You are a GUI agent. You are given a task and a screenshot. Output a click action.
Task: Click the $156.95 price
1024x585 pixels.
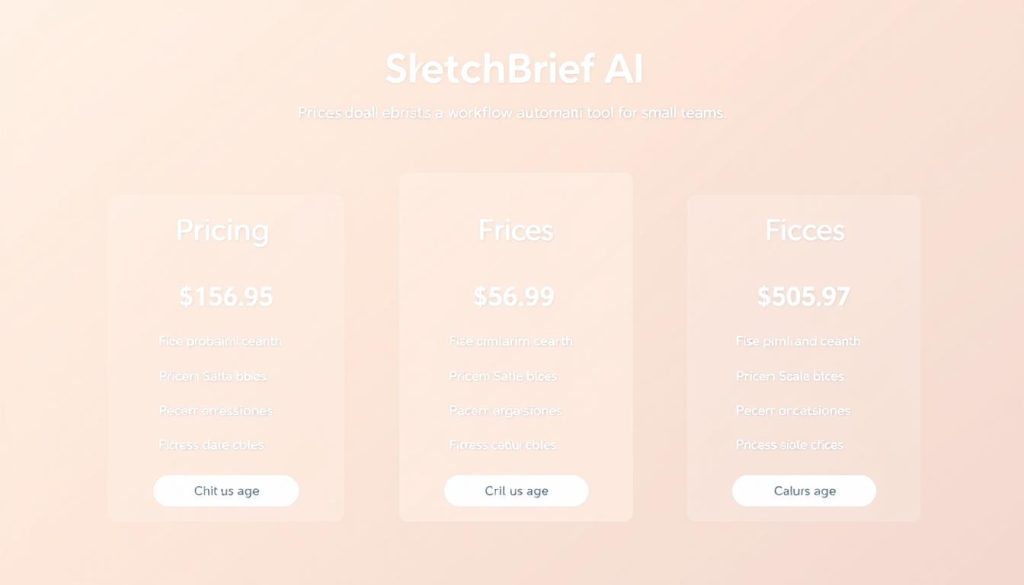[x=226, y=296]
